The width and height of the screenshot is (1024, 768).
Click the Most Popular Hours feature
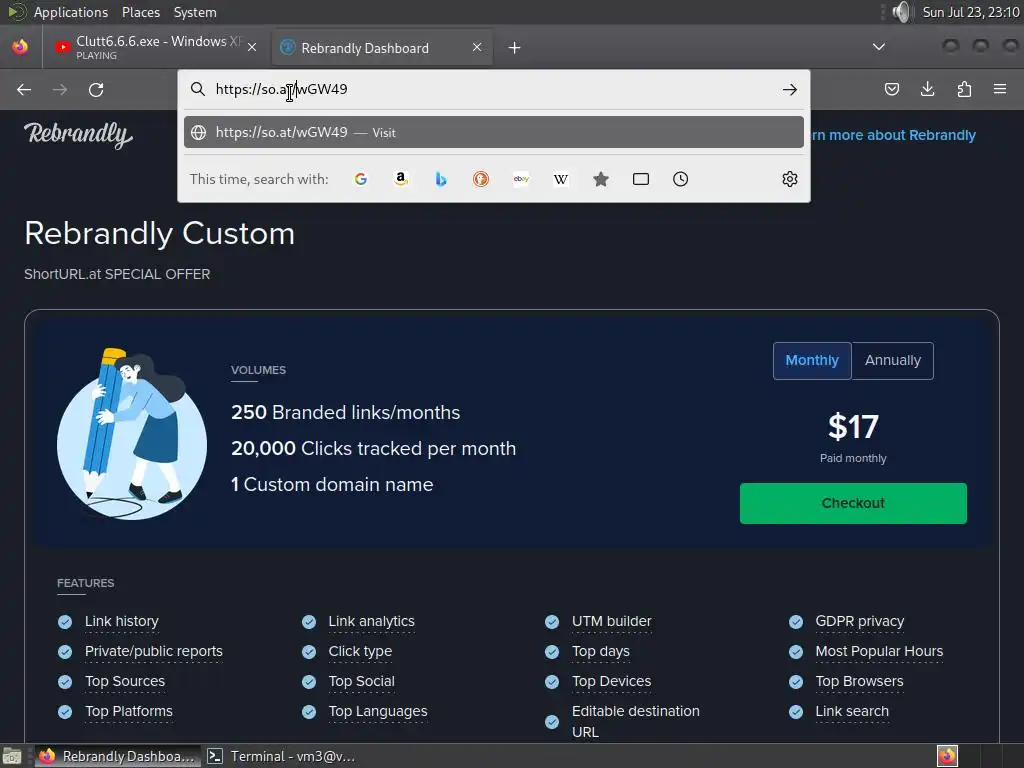click(879, 651)
